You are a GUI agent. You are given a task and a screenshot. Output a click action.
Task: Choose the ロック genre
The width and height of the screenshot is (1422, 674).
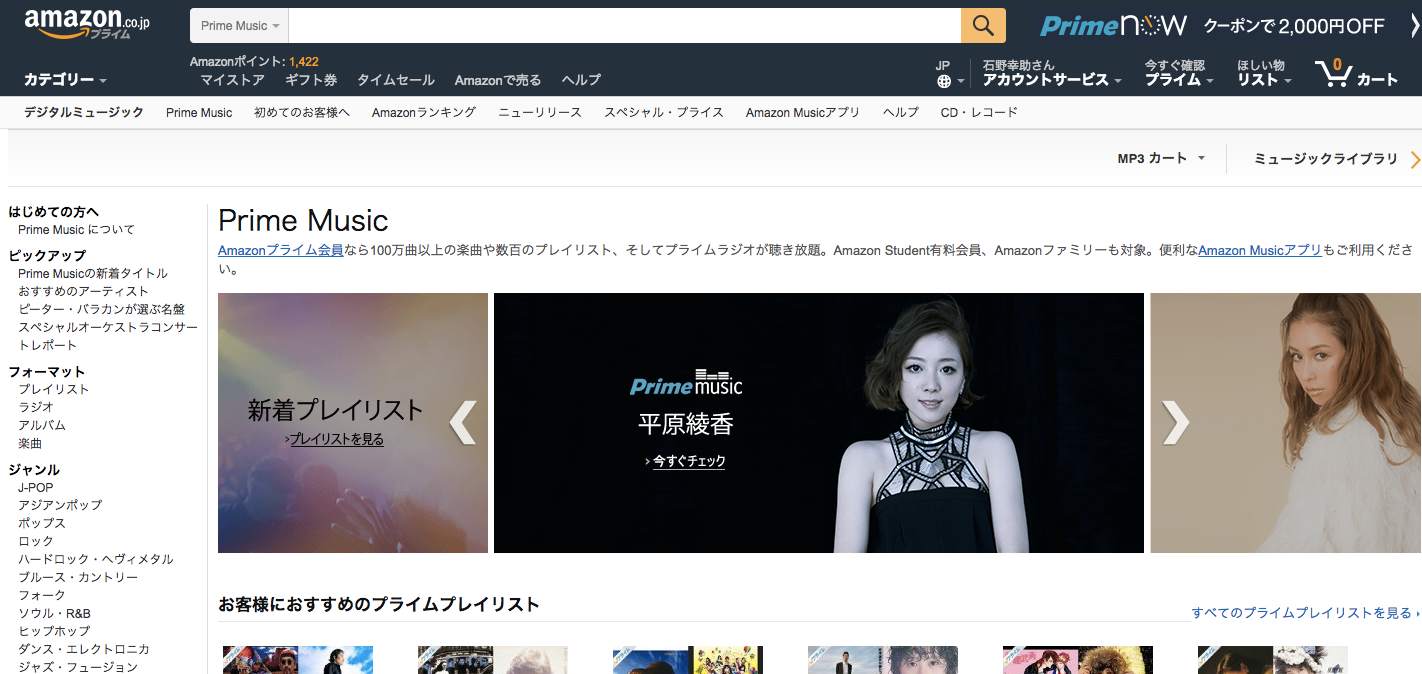[x=36, y=541]
